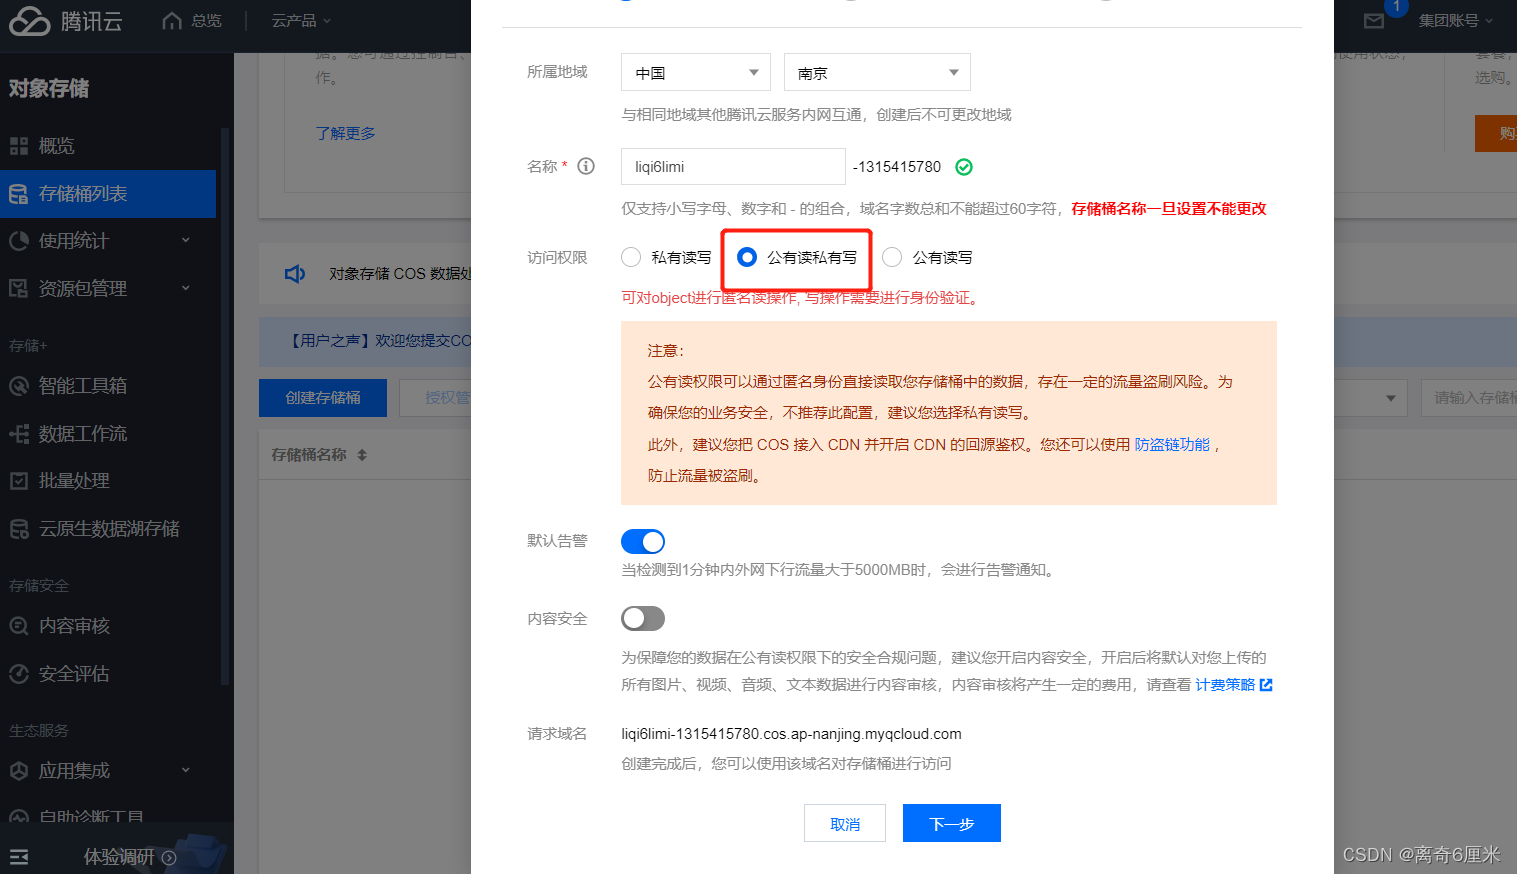
Task: Click the bucket name input field
Action: click(x=733, y=167)
